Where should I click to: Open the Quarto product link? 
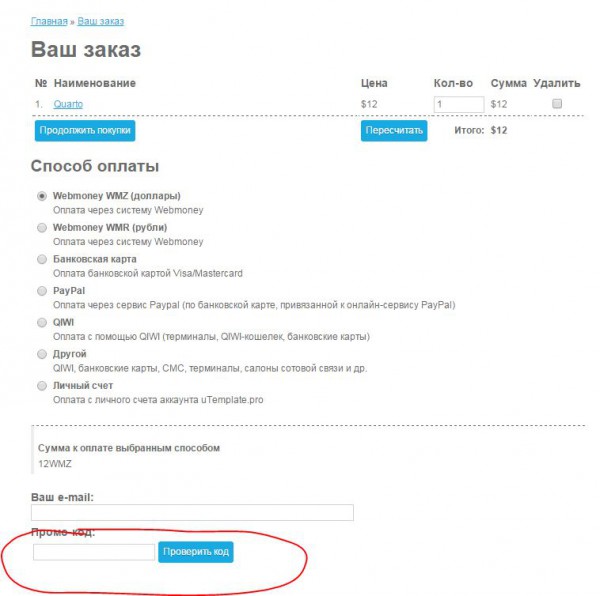coord(68,104)
